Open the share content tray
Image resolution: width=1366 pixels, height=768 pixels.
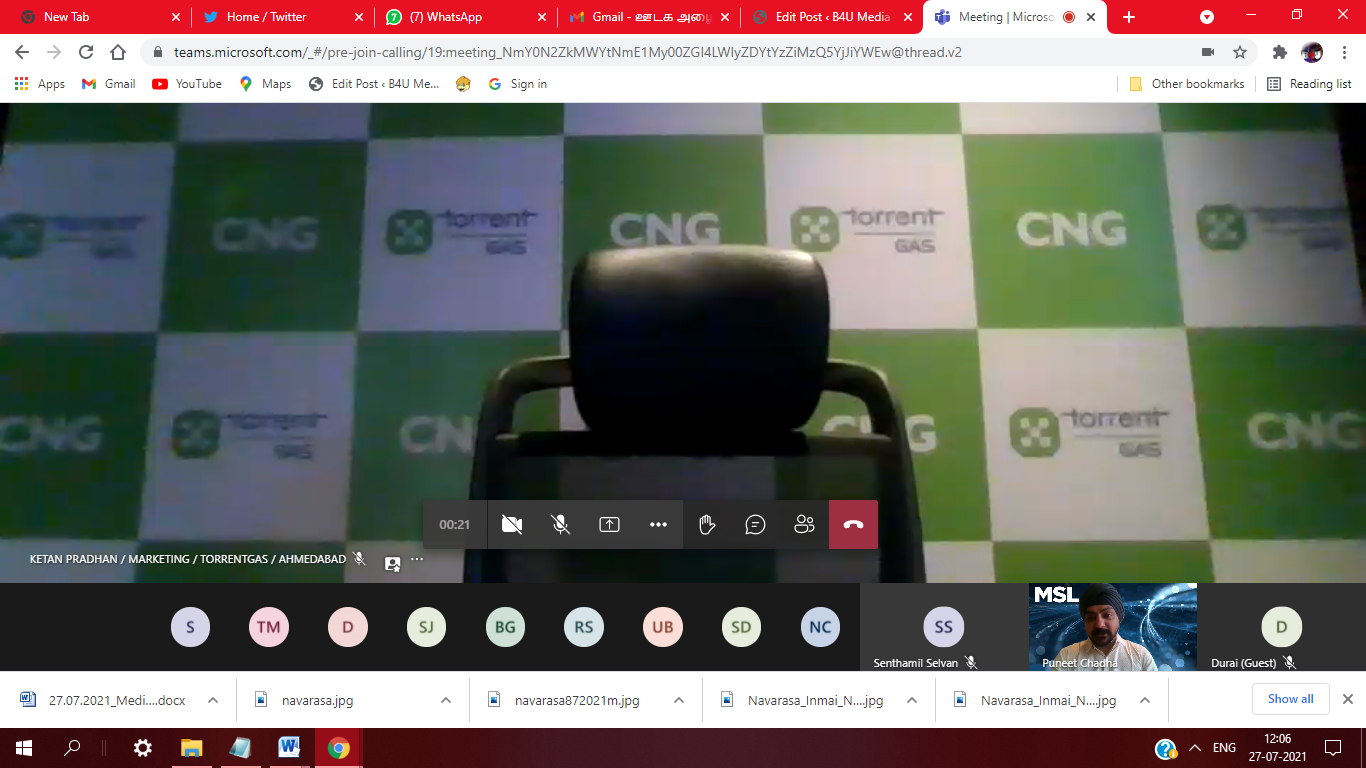coord(610,525)
